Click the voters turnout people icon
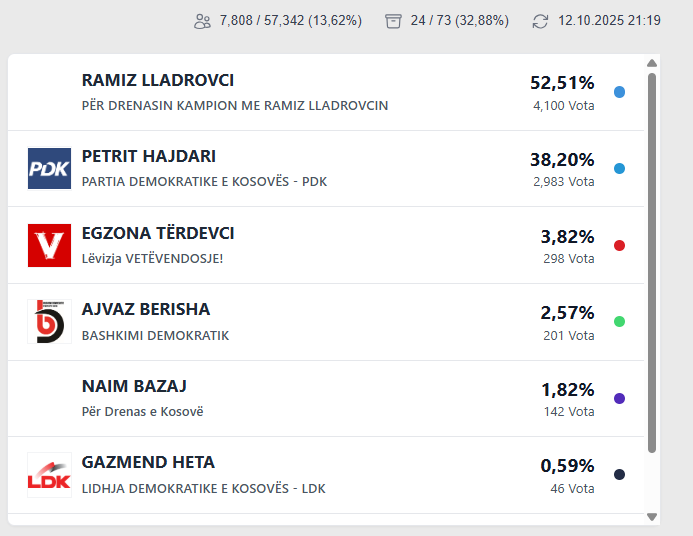This screenshot has height=536, width=693. [x=202, y=21]
